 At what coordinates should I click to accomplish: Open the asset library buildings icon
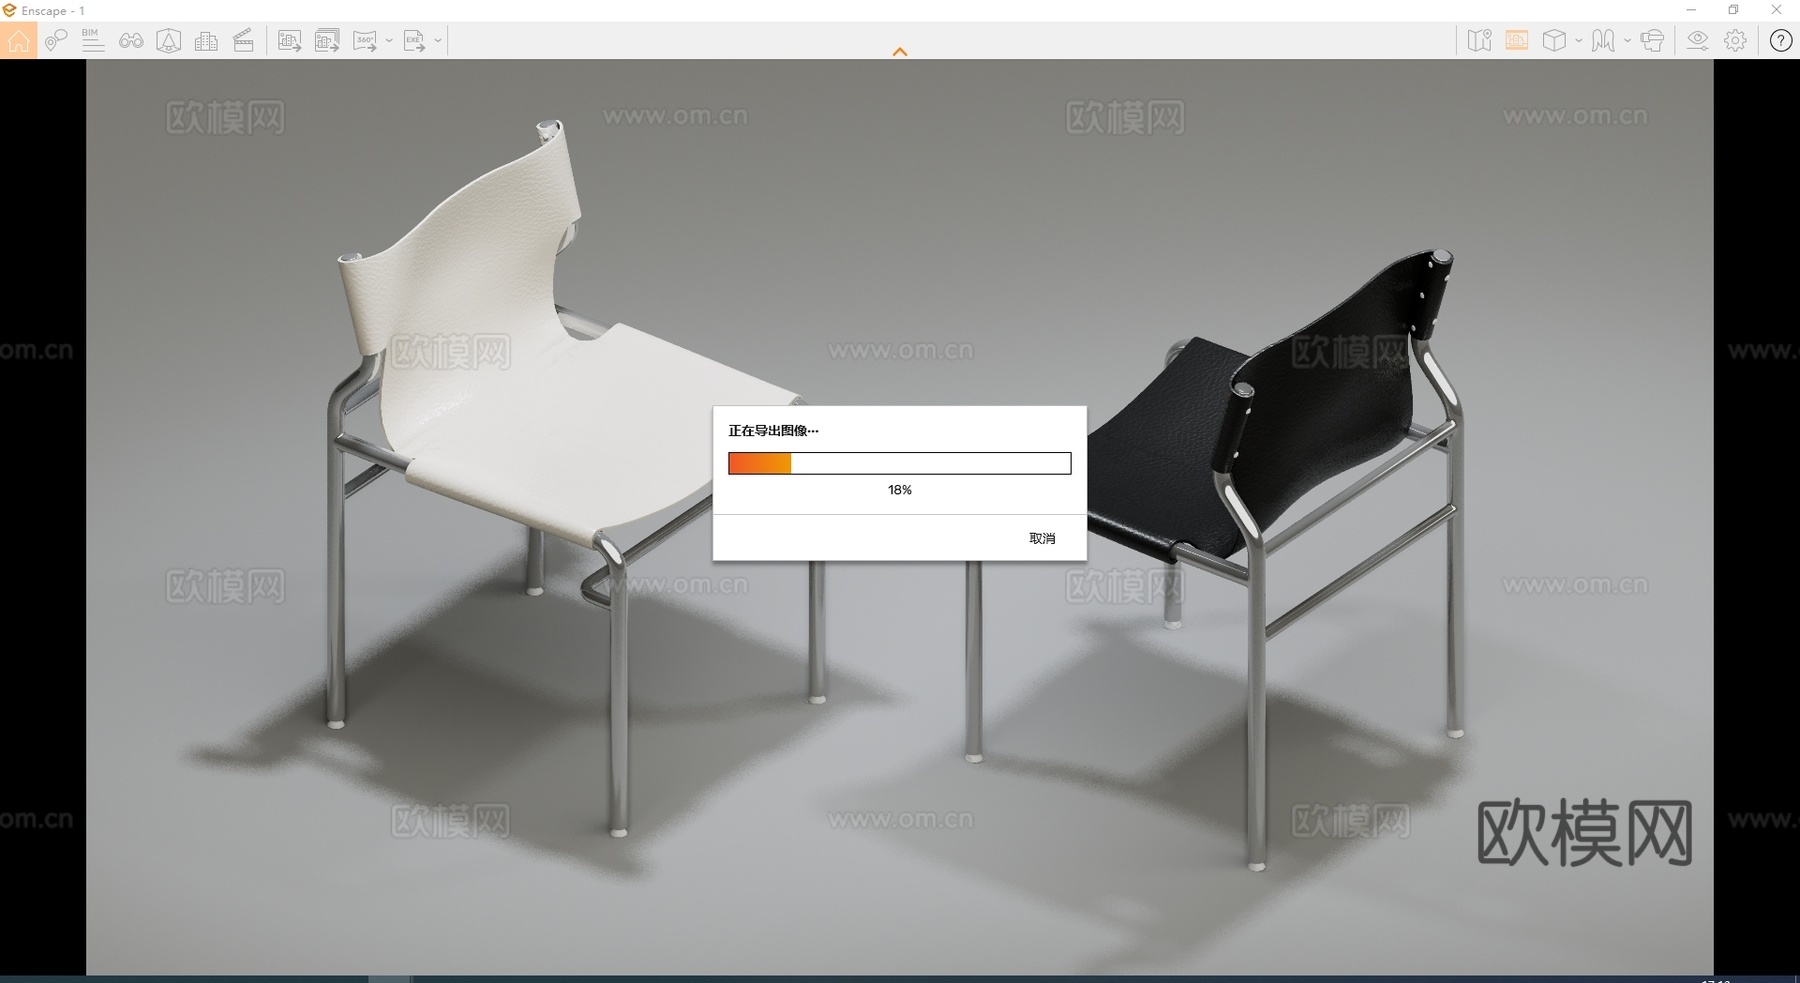(x=206, y=41)
